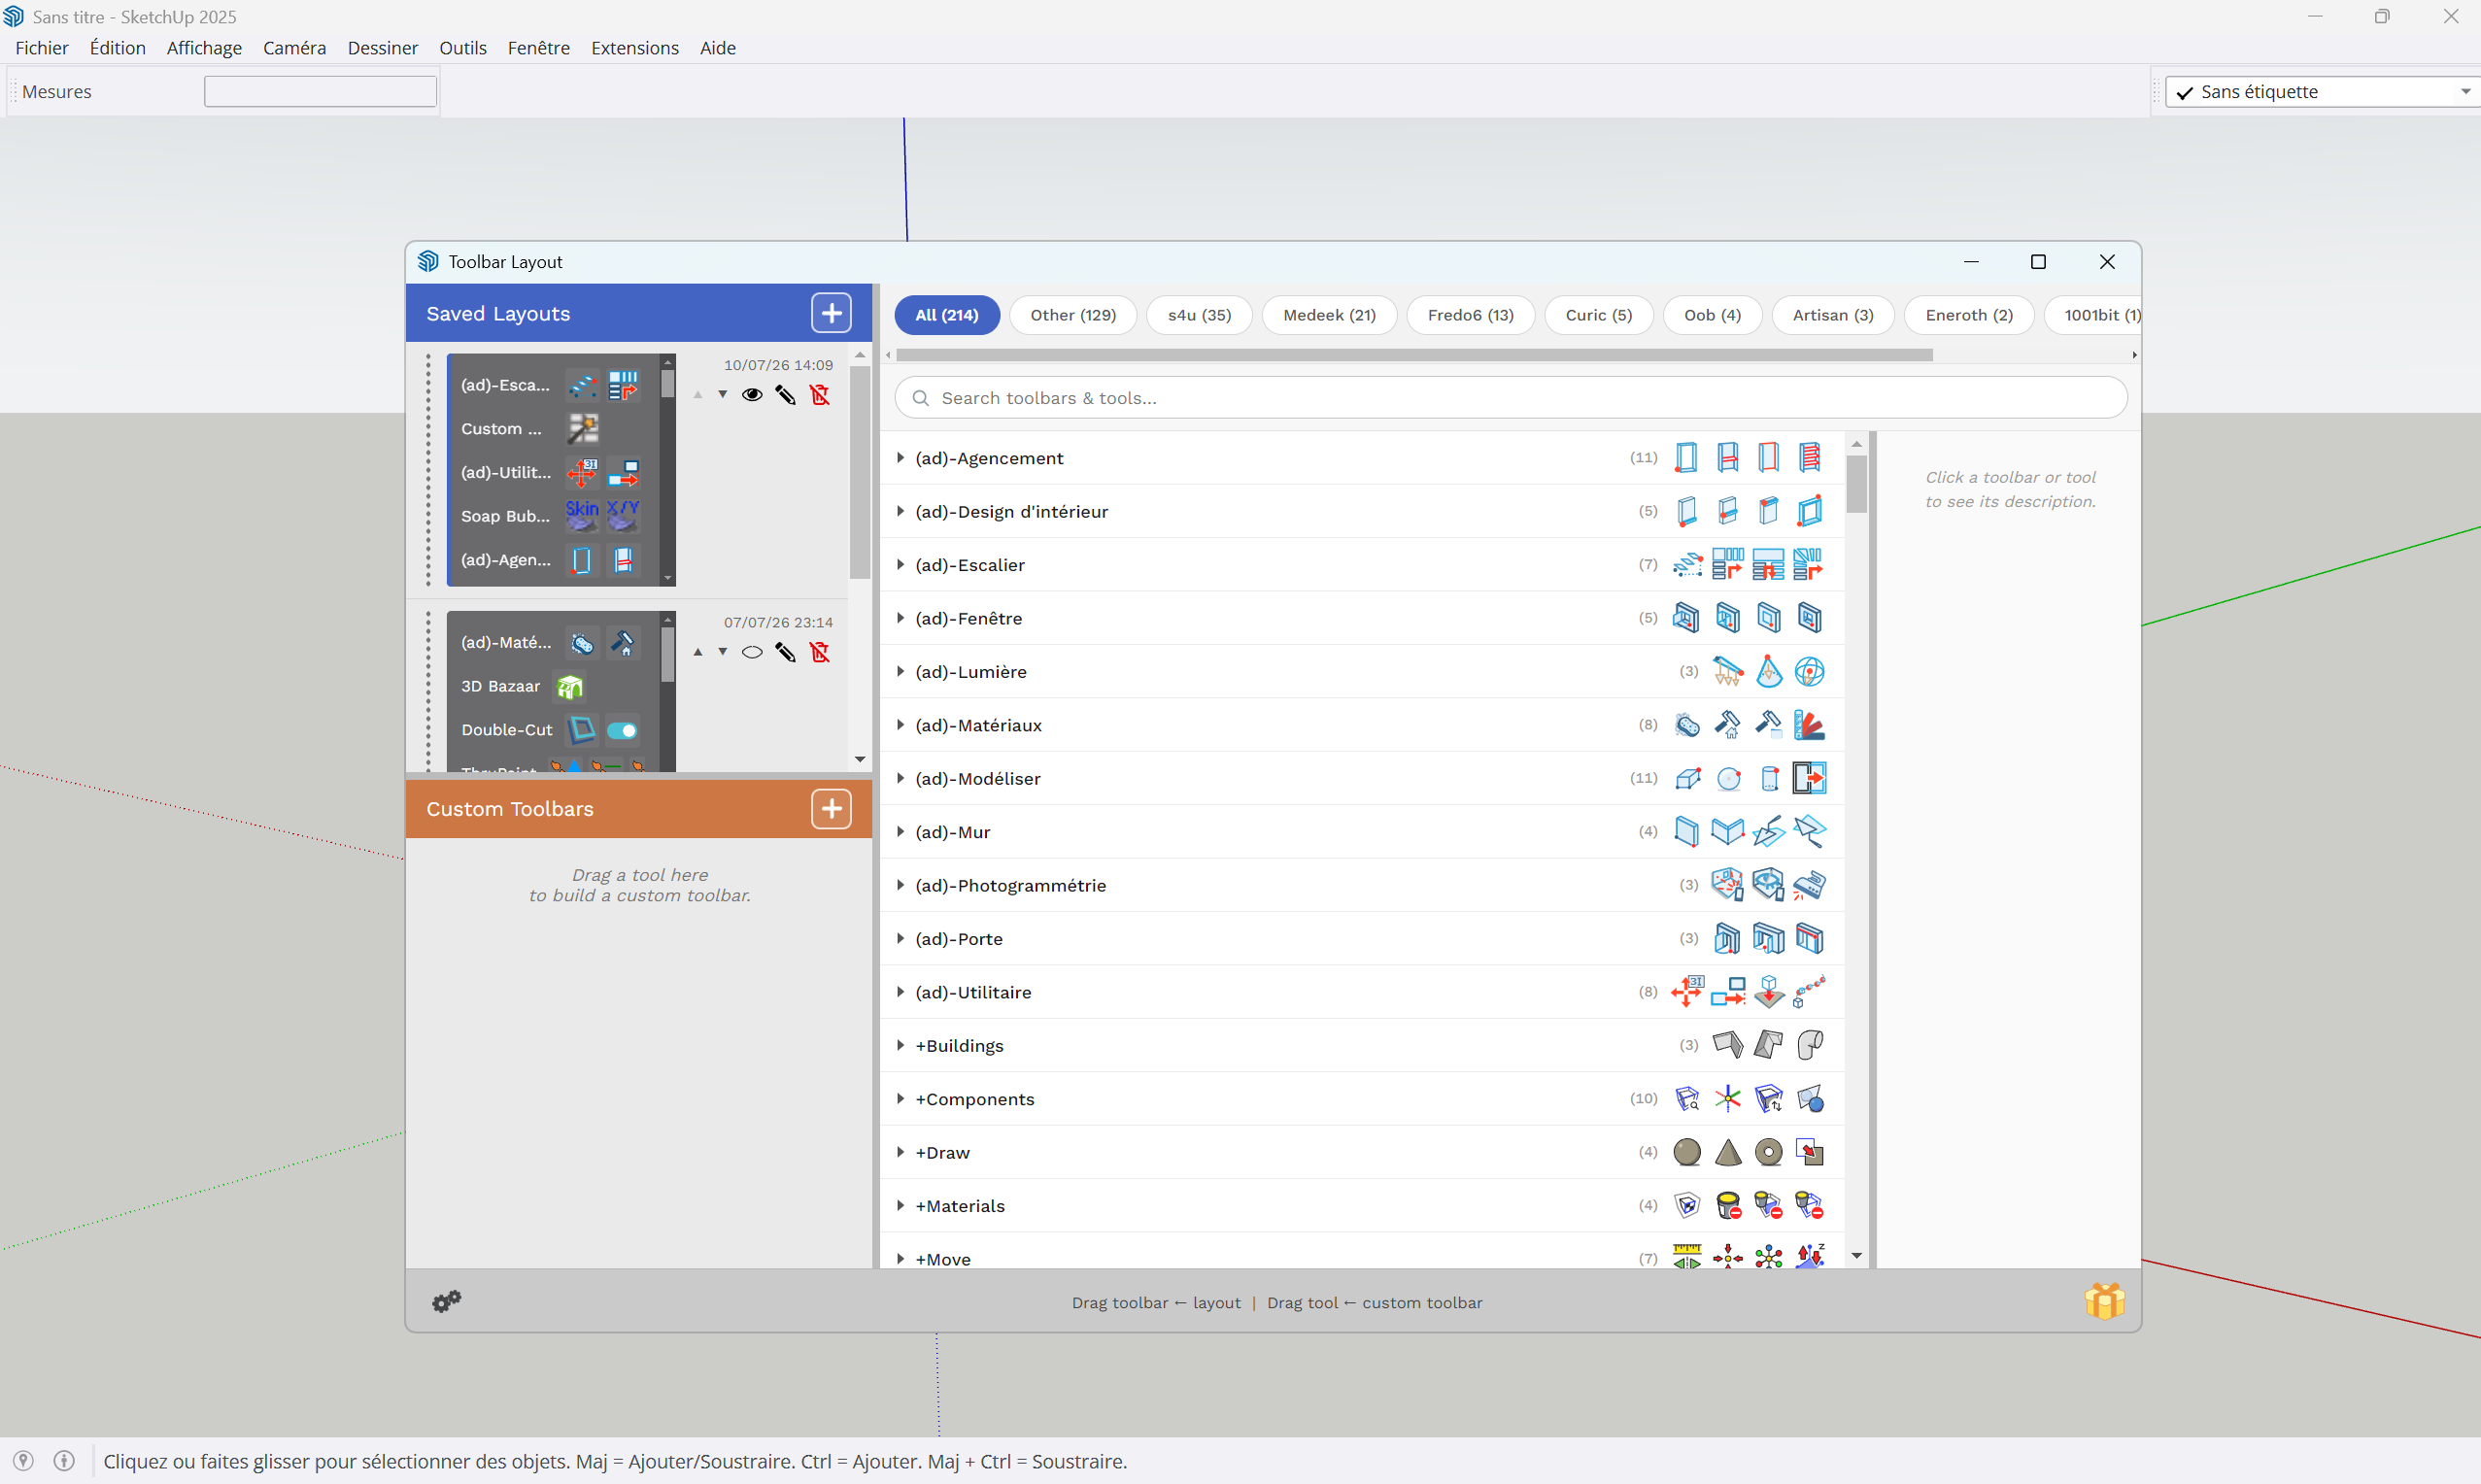The image size is (2481, 1484).
Task: Click the 3D Bazaar green icon
Action: 569,686
